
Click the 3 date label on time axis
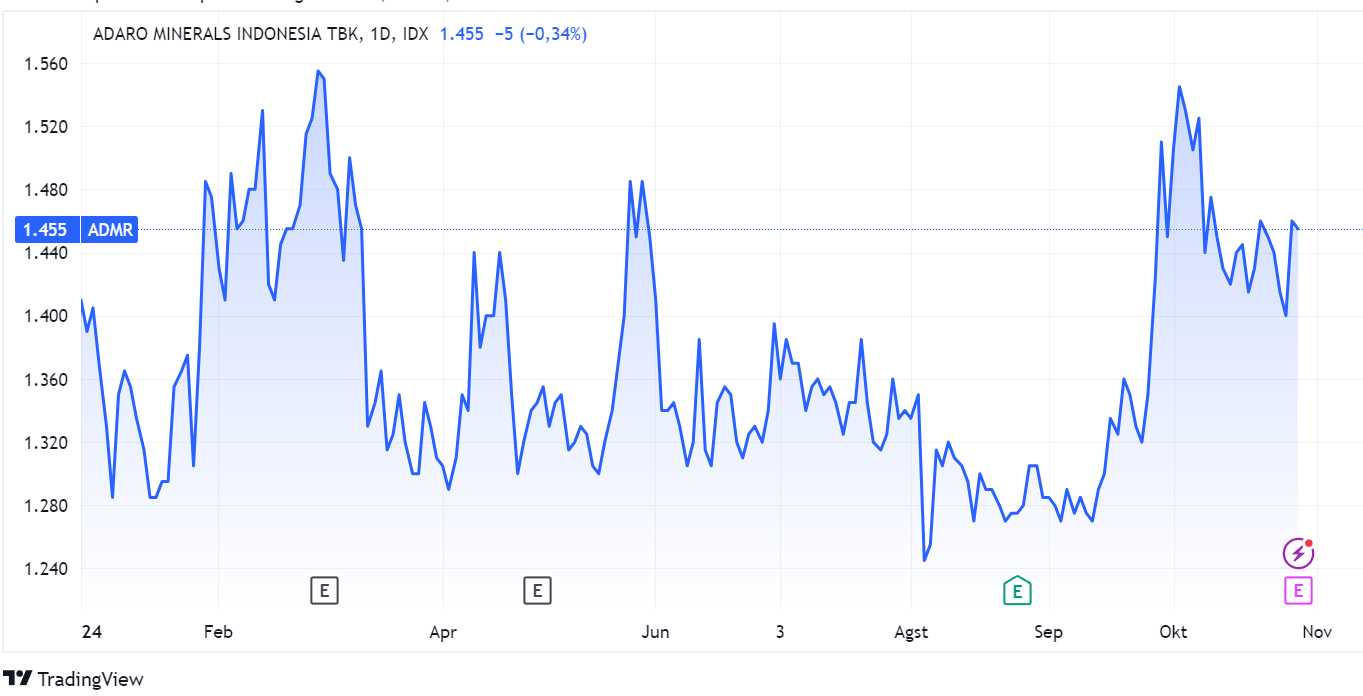780,632
